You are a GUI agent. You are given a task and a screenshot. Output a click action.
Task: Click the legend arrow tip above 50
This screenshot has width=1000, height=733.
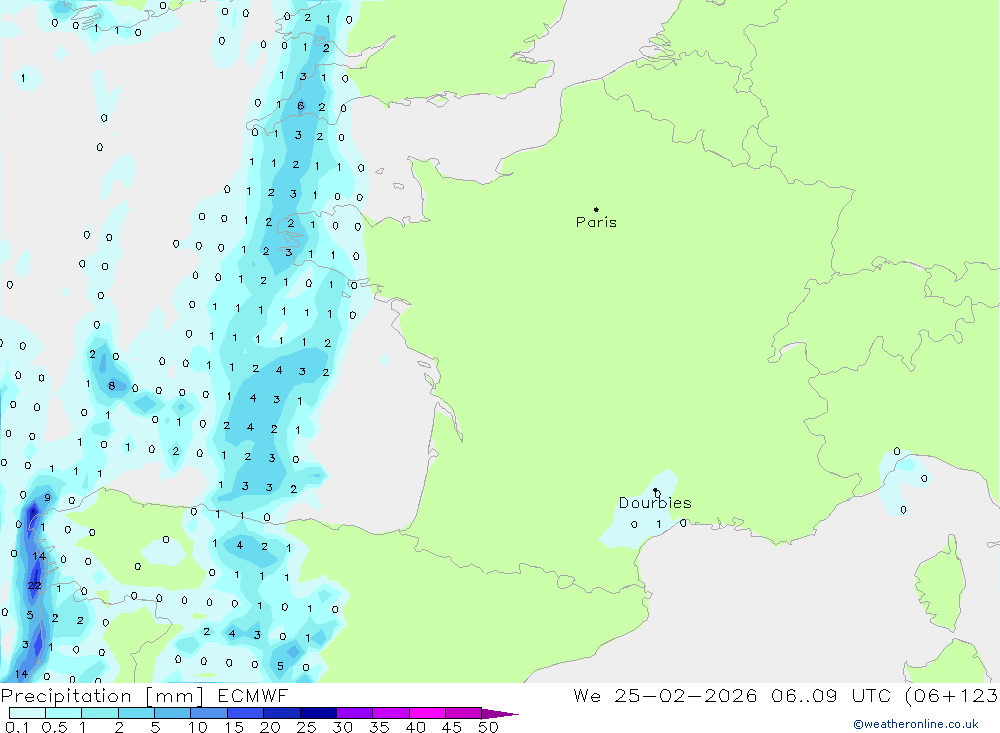pos(500,714)
